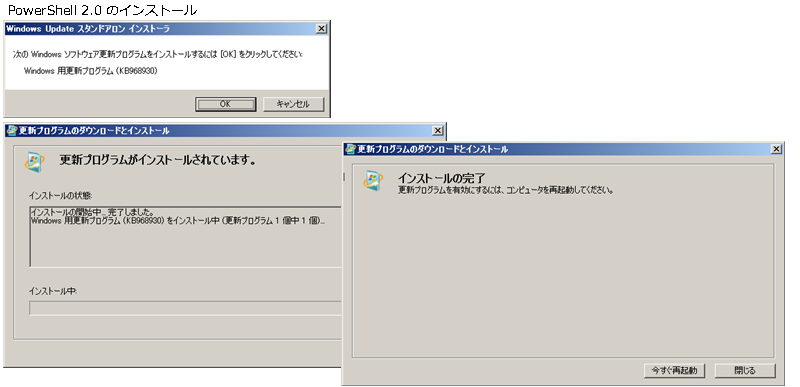800x387 pixels.
Task: Close the installing-updates window behind
Action: point(438,131)
